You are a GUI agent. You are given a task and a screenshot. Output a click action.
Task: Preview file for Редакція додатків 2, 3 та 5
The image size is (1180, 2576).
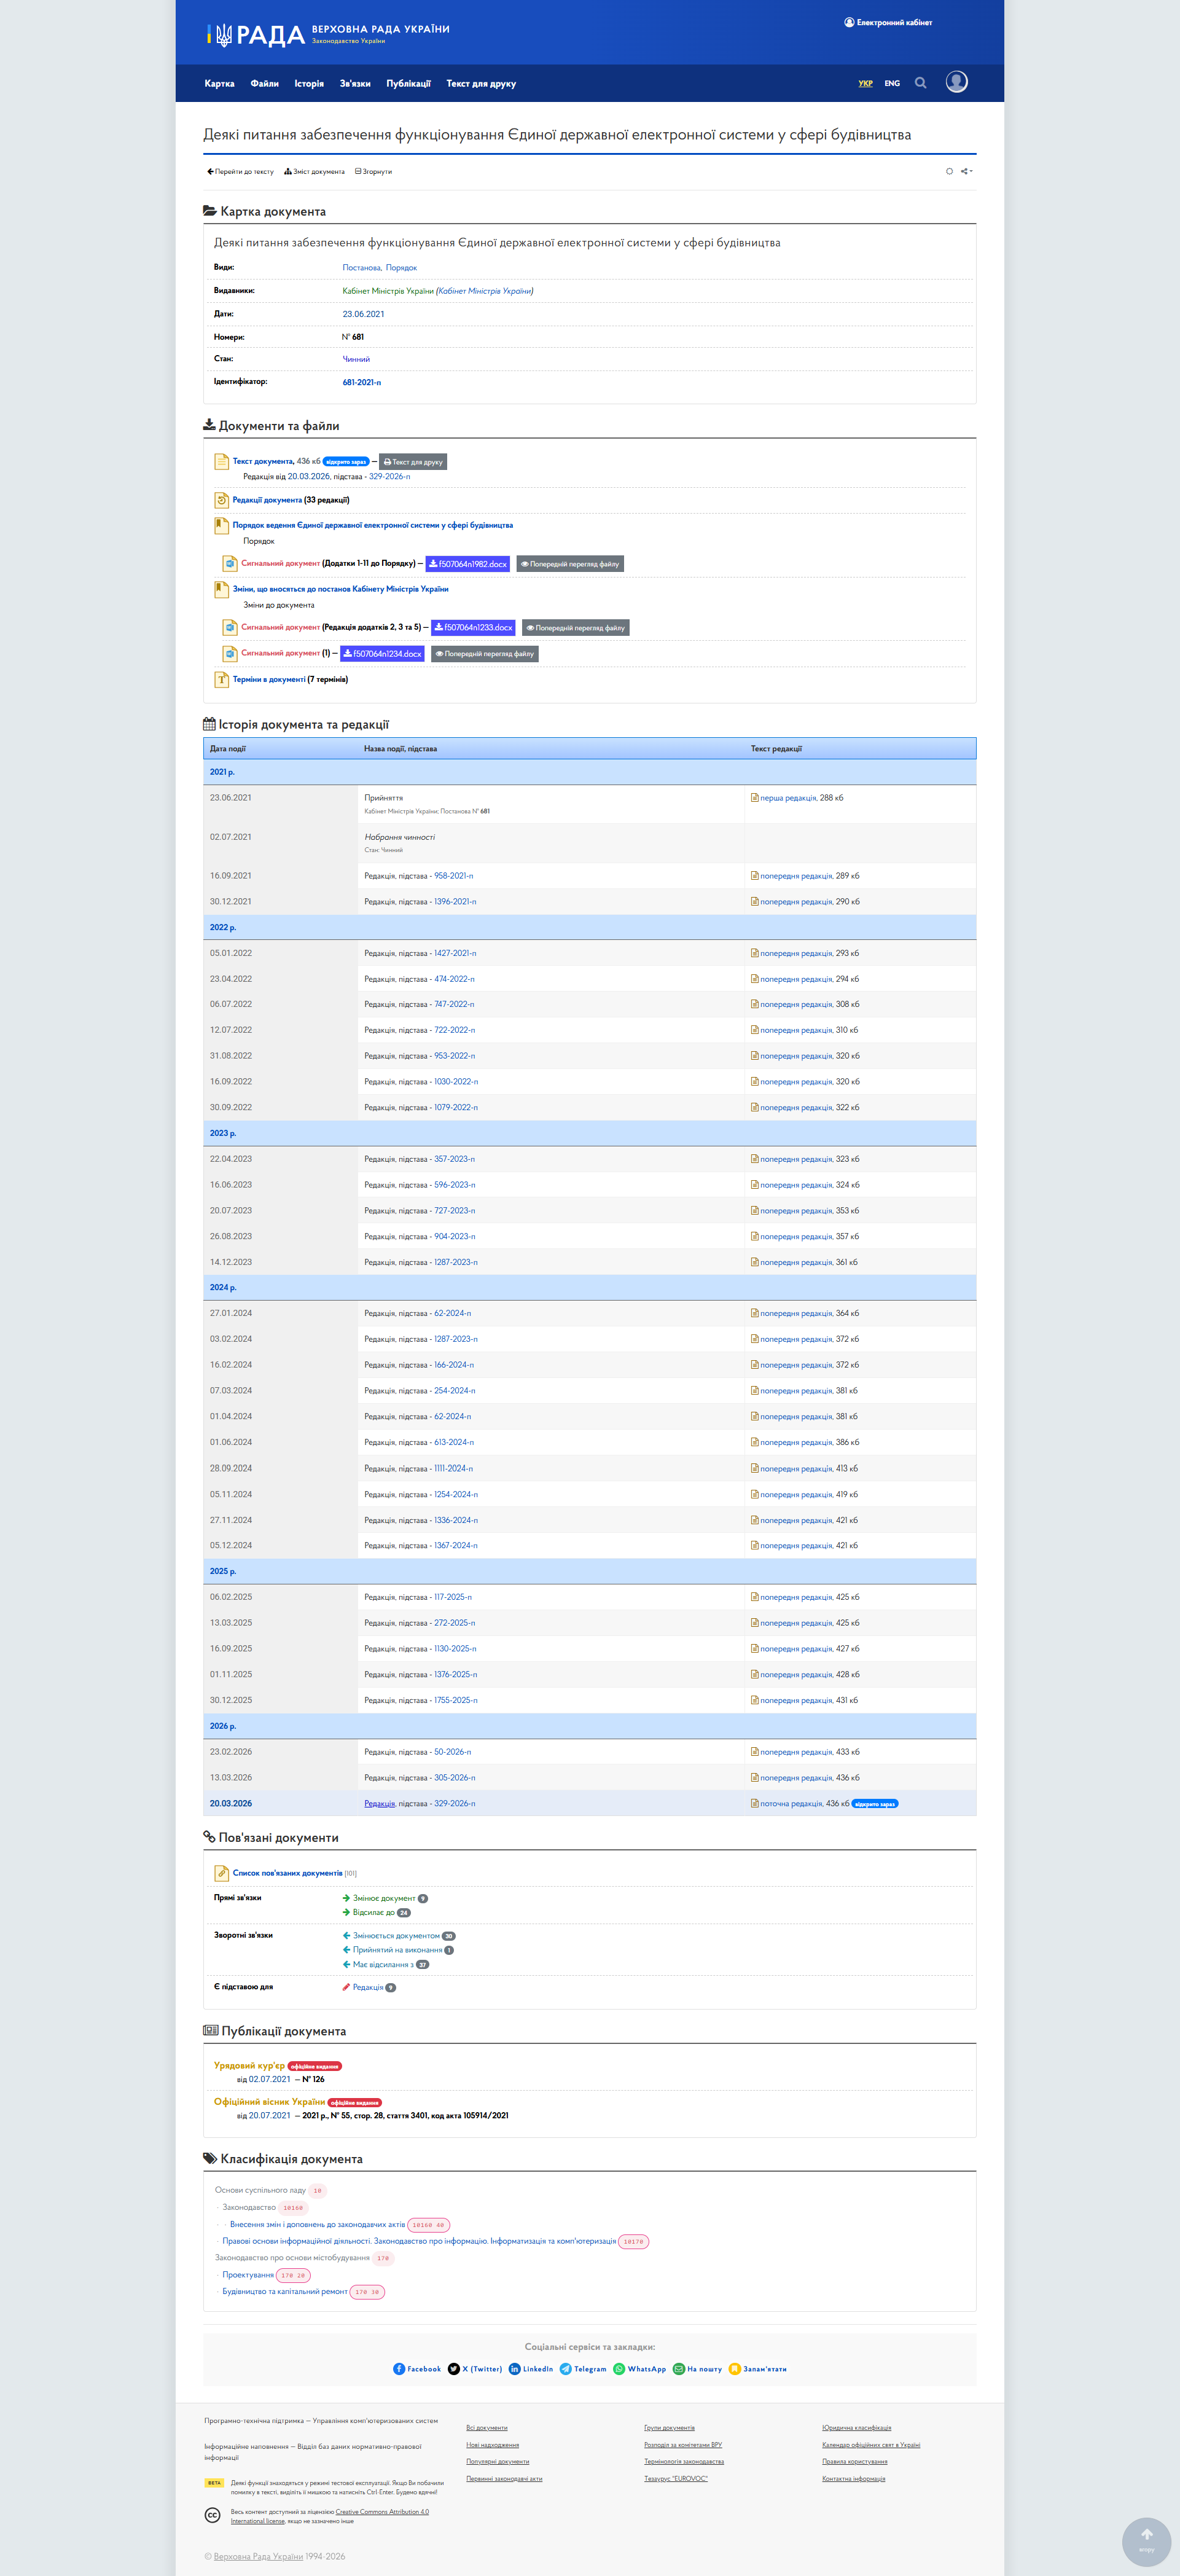tap(576, 628)
